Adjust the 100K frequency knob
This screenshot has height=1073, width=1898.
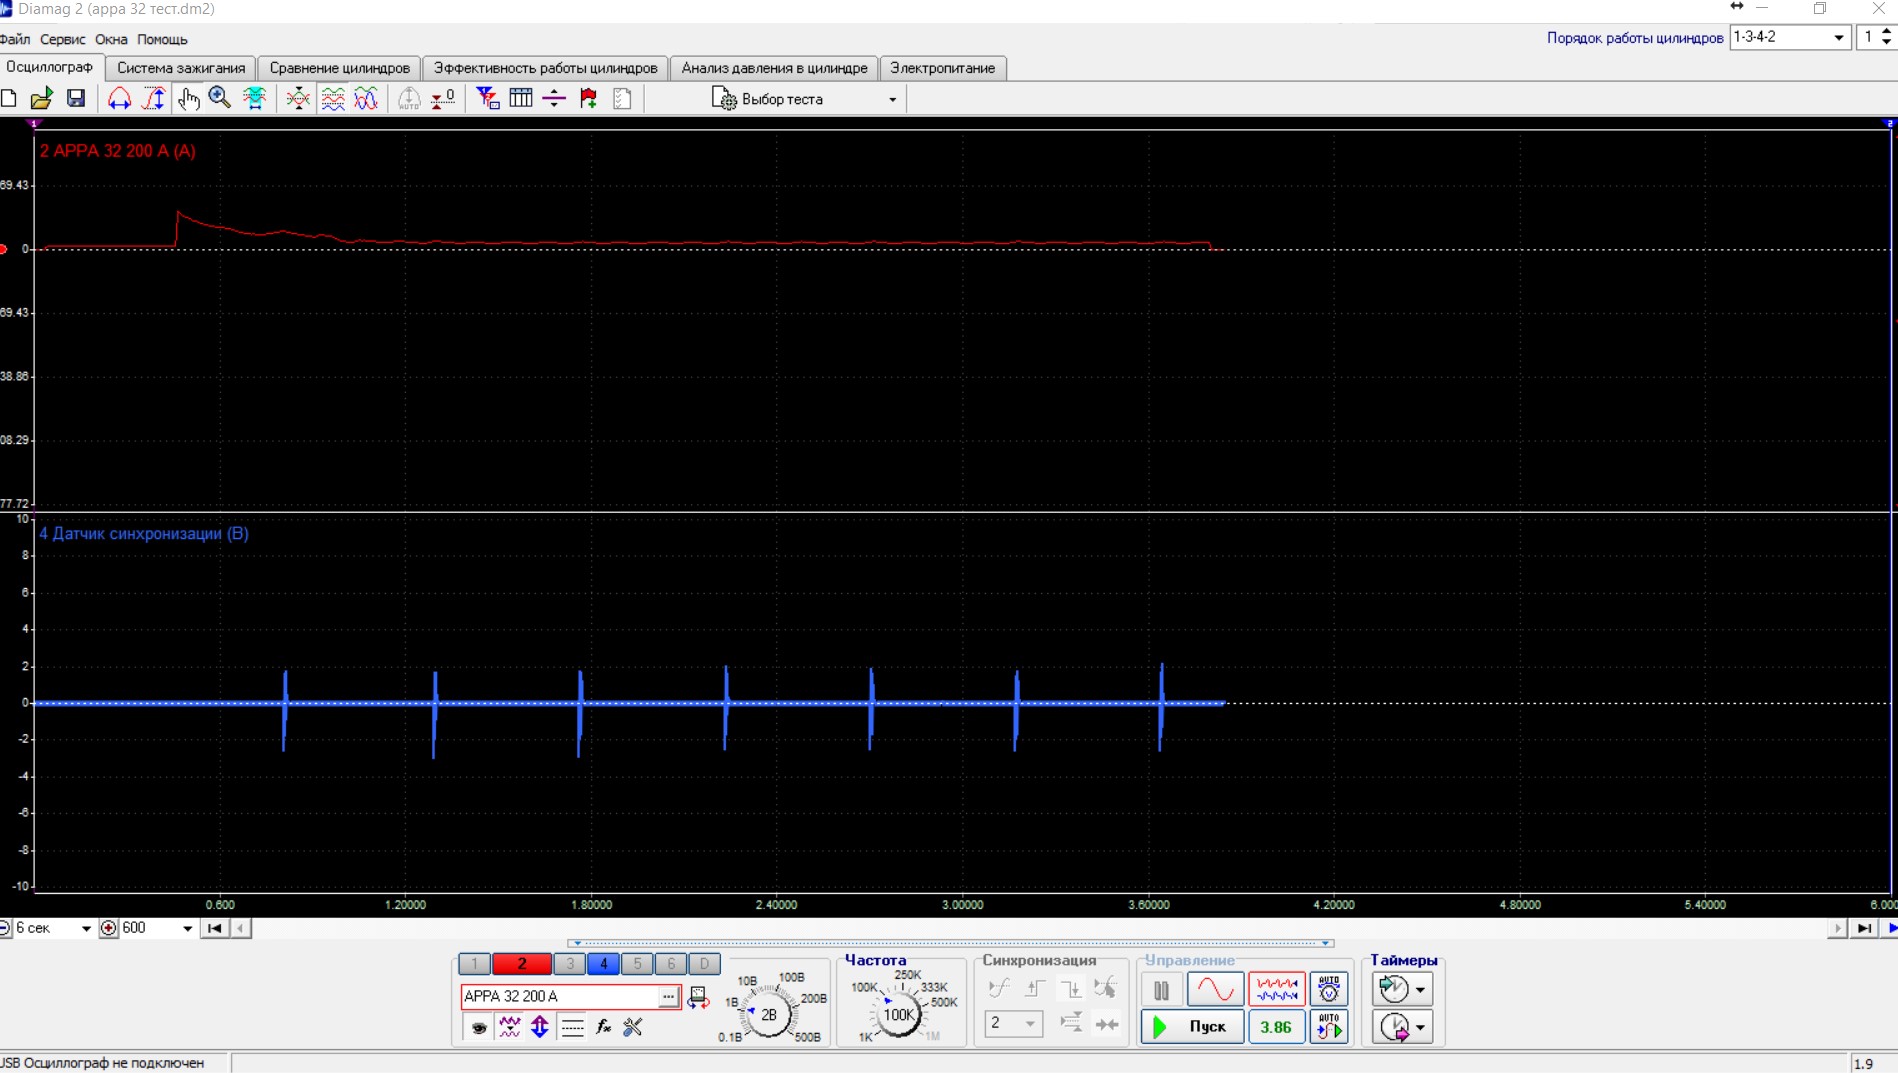click(898, 1014)
